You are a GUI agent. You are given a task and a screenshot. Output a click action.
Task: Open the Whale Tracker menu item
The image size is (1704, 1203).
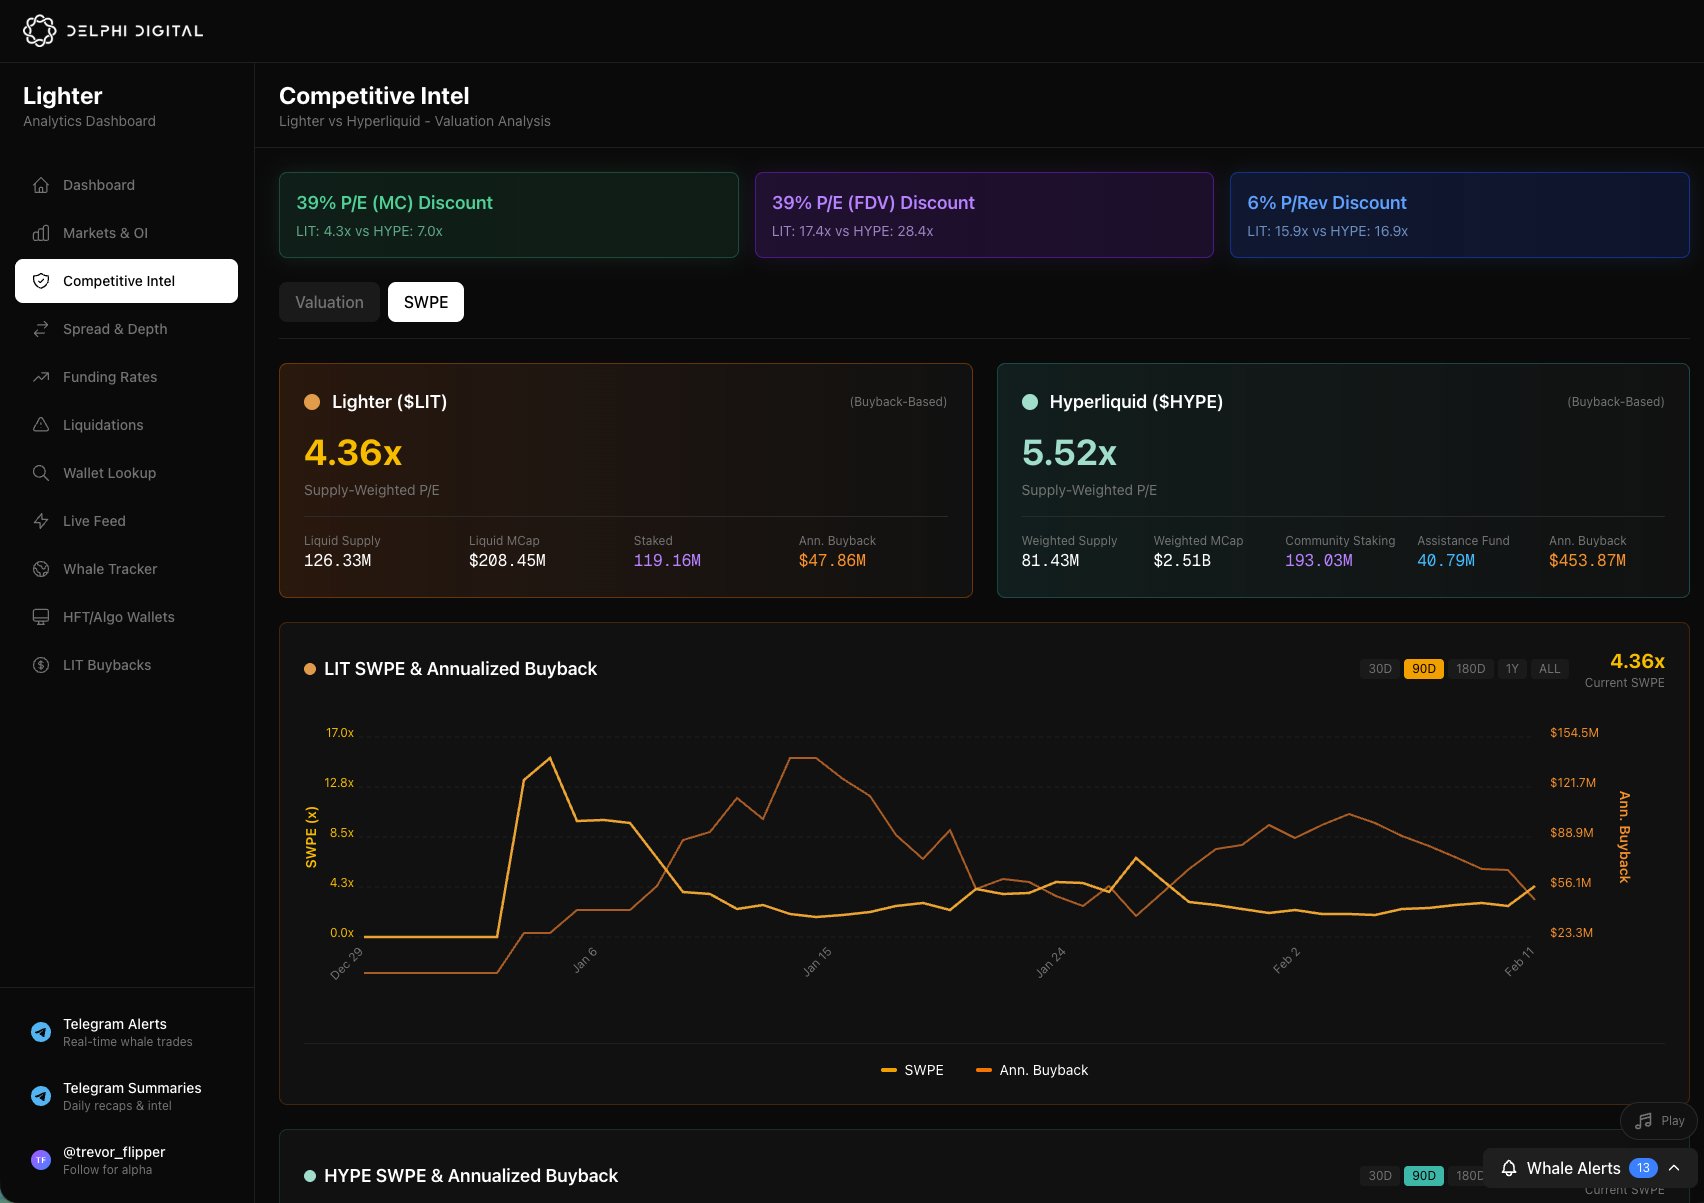(x=110, y=569)
